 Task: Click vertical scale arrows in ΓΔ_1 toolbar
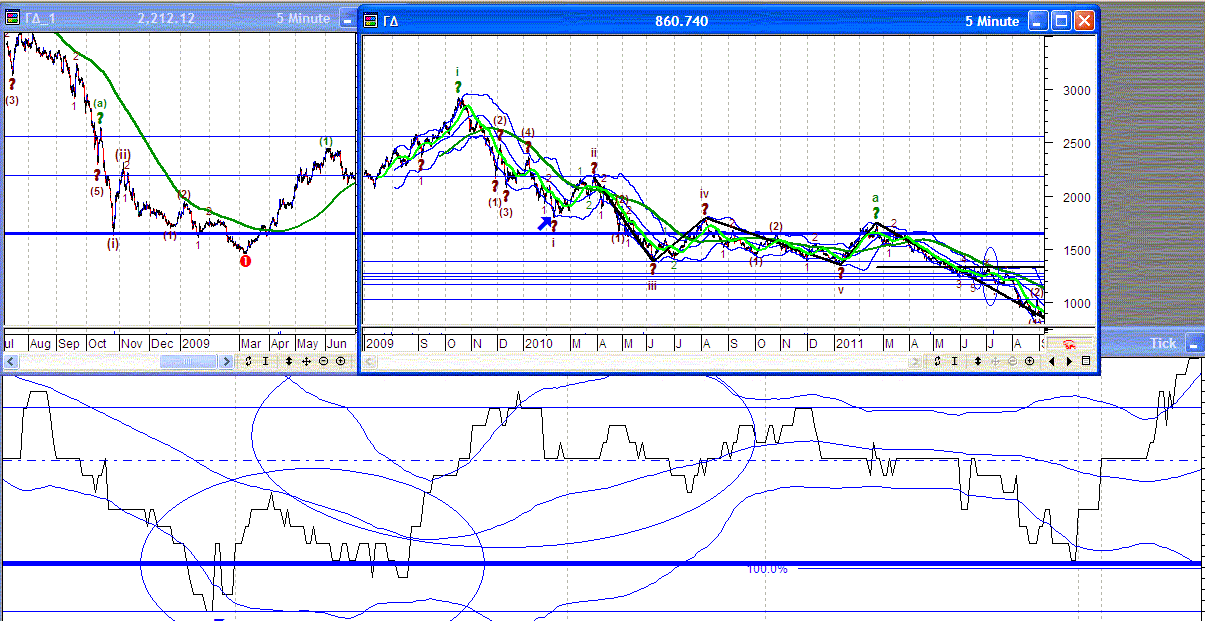pos(289,361)
